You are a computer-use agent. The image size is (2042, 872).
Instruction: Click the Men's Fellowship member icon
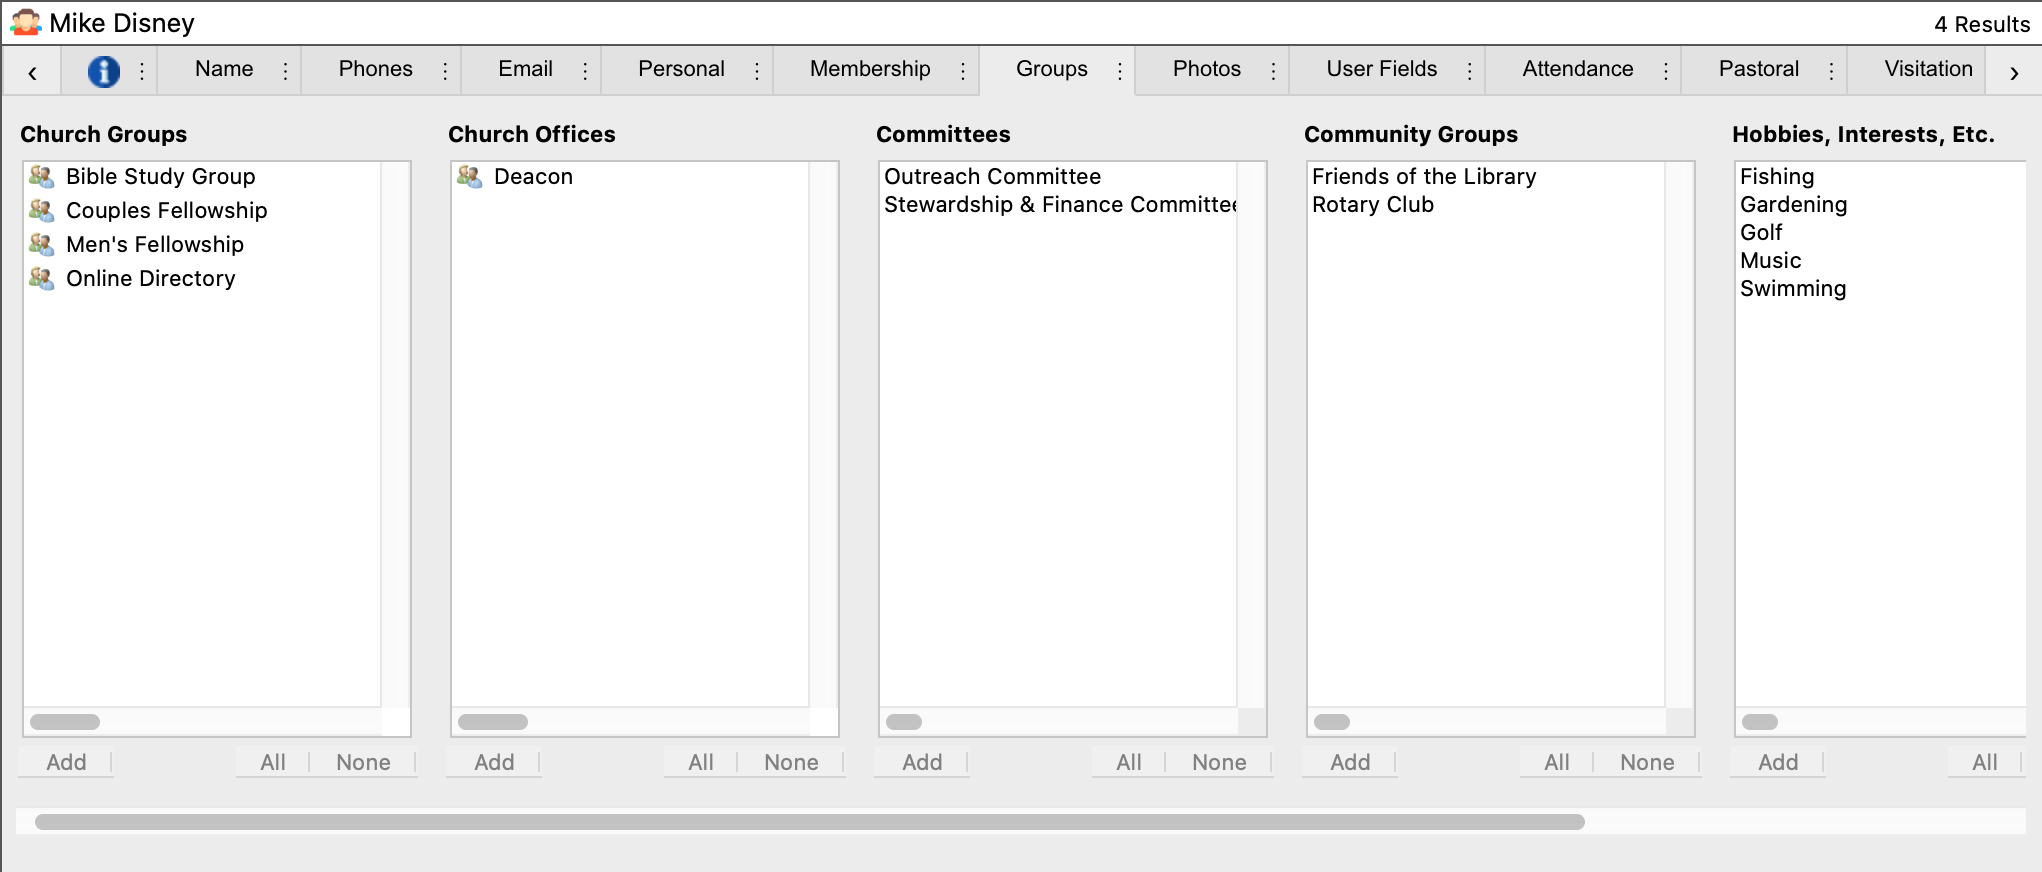click(x=41, y=245)
